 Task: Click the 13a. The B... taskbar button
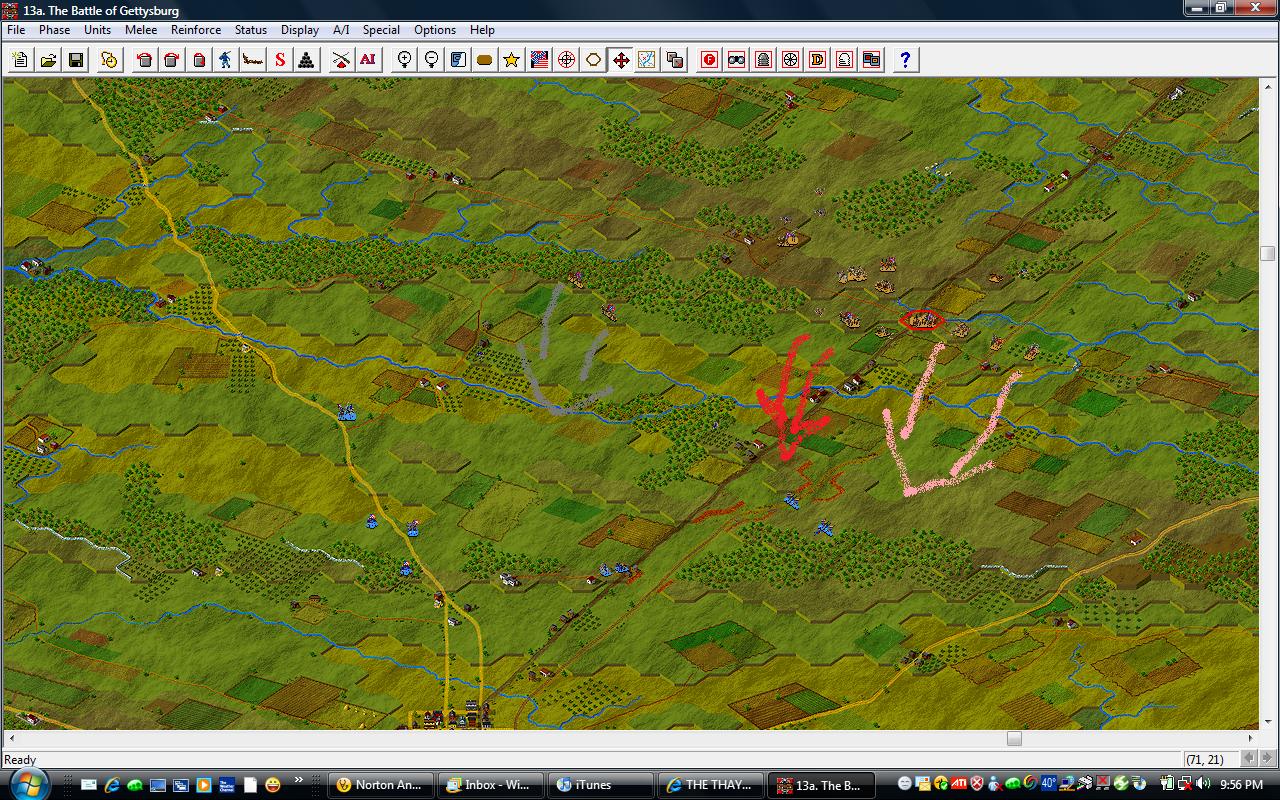click(x=820, y=785)
